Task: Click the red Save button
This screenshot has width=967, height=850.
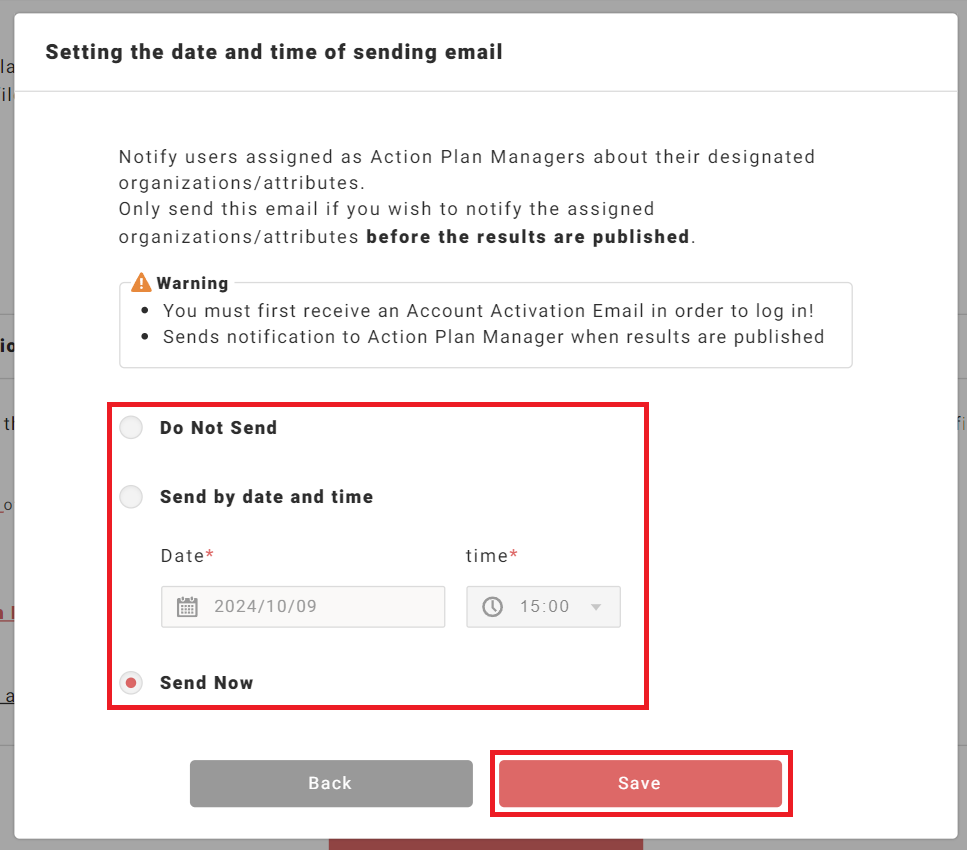Action: tap(640, 783)
